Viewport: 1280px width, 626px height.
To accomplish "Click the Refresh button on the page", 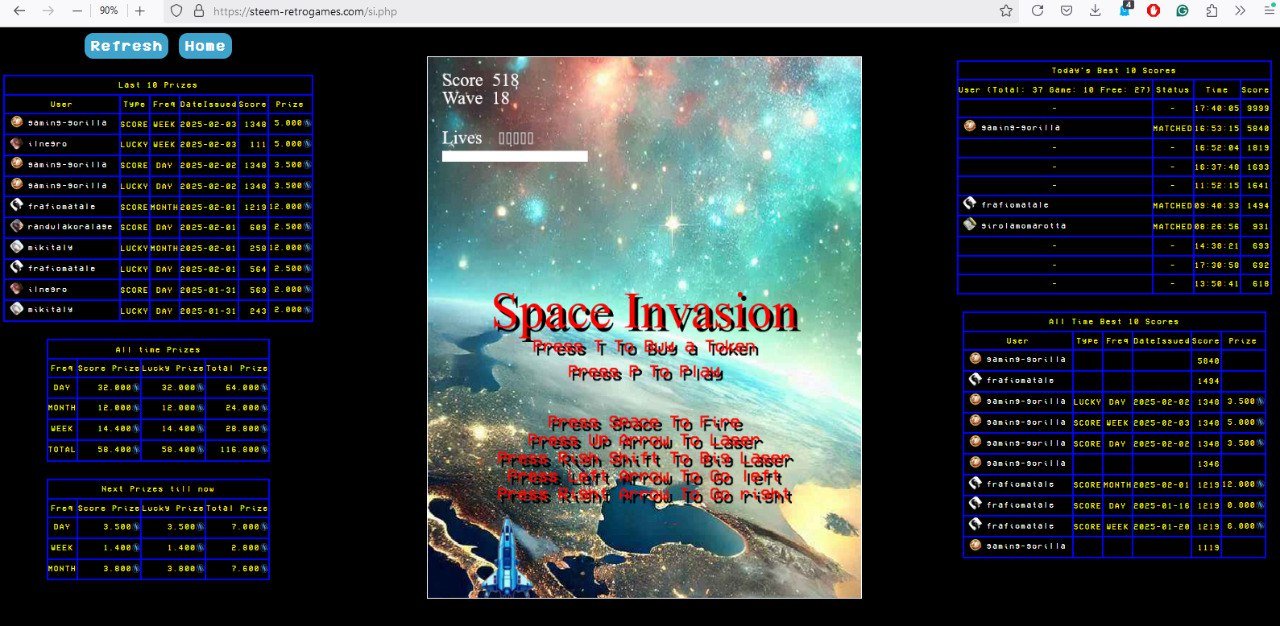I will click(126, 46).
